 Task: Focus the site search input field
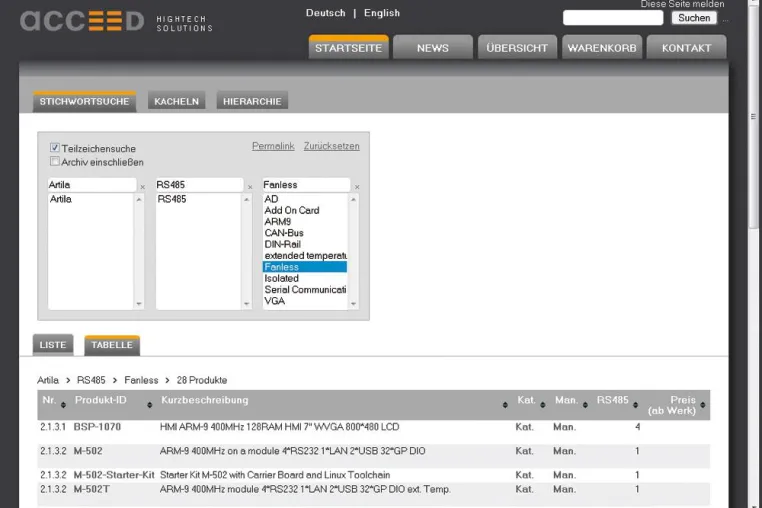coord(613,18)
